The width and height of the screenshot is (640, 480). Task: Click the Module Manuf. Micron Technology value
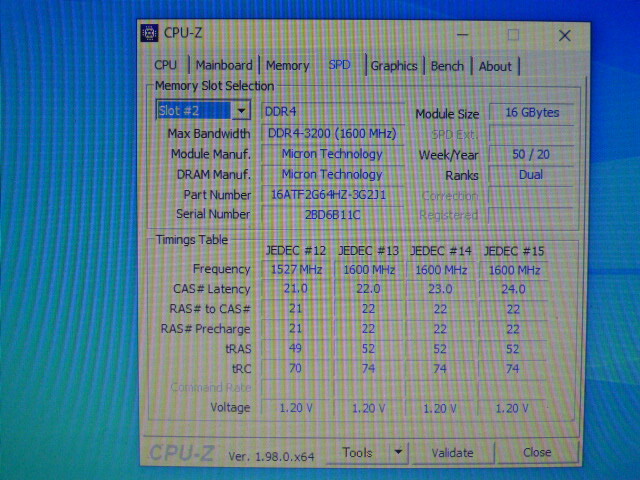(x=333, y=154)
